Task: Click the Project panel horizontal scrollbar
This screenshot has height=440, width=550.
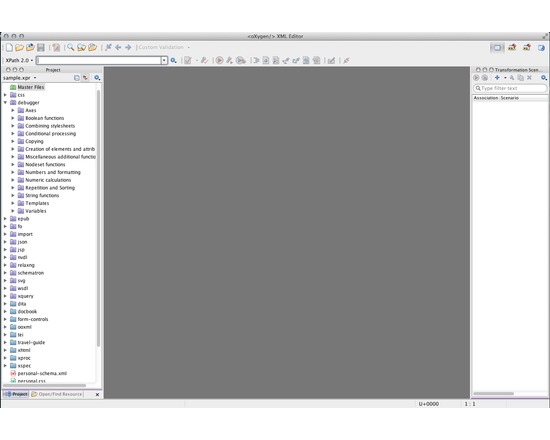Action: tap(45, 385)
